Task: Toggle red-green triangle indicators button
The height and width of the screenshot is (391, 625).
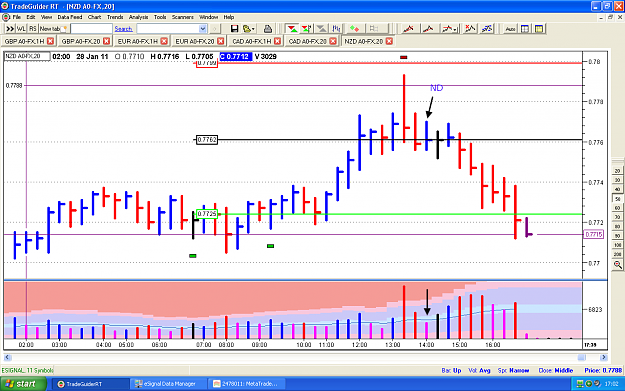Action: tap(292, 29)
